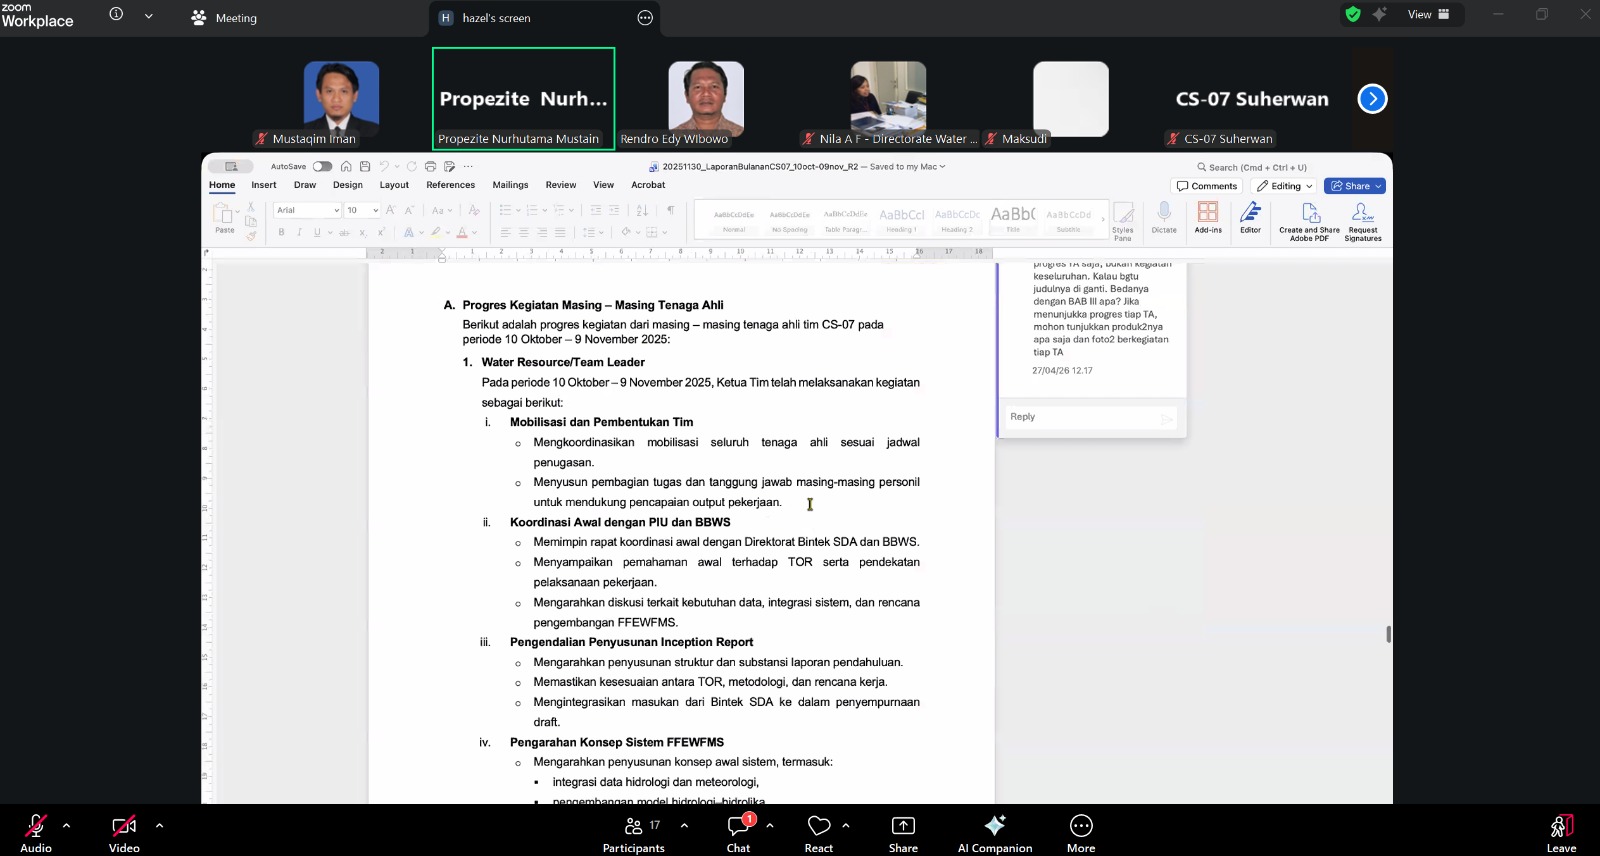1600x856 pixels.
Task: Switch to the Acrobat ribbon tab
Action: [x=648, y=185]
